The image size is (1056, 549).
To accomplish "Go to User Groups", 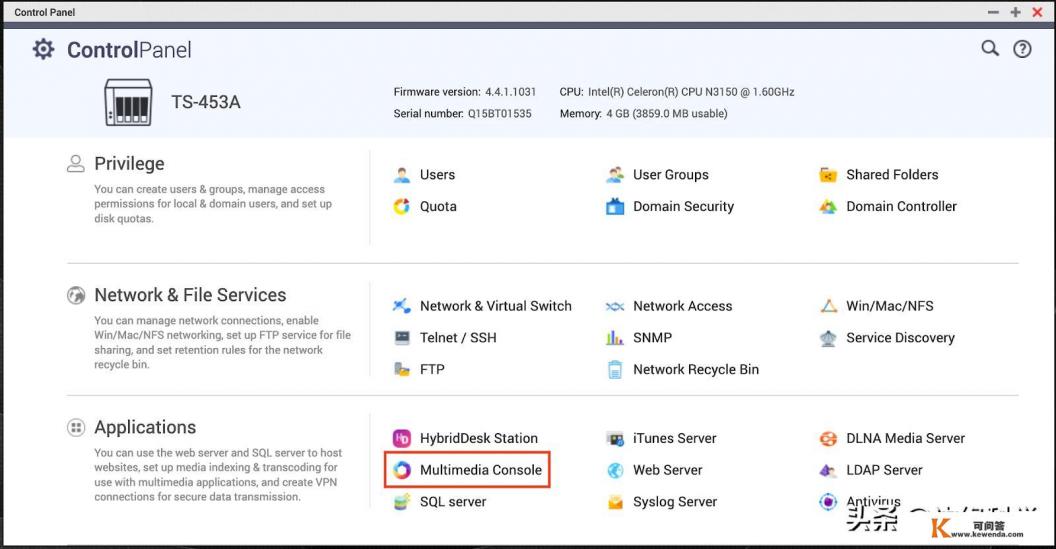I will (x=671, y=174).
